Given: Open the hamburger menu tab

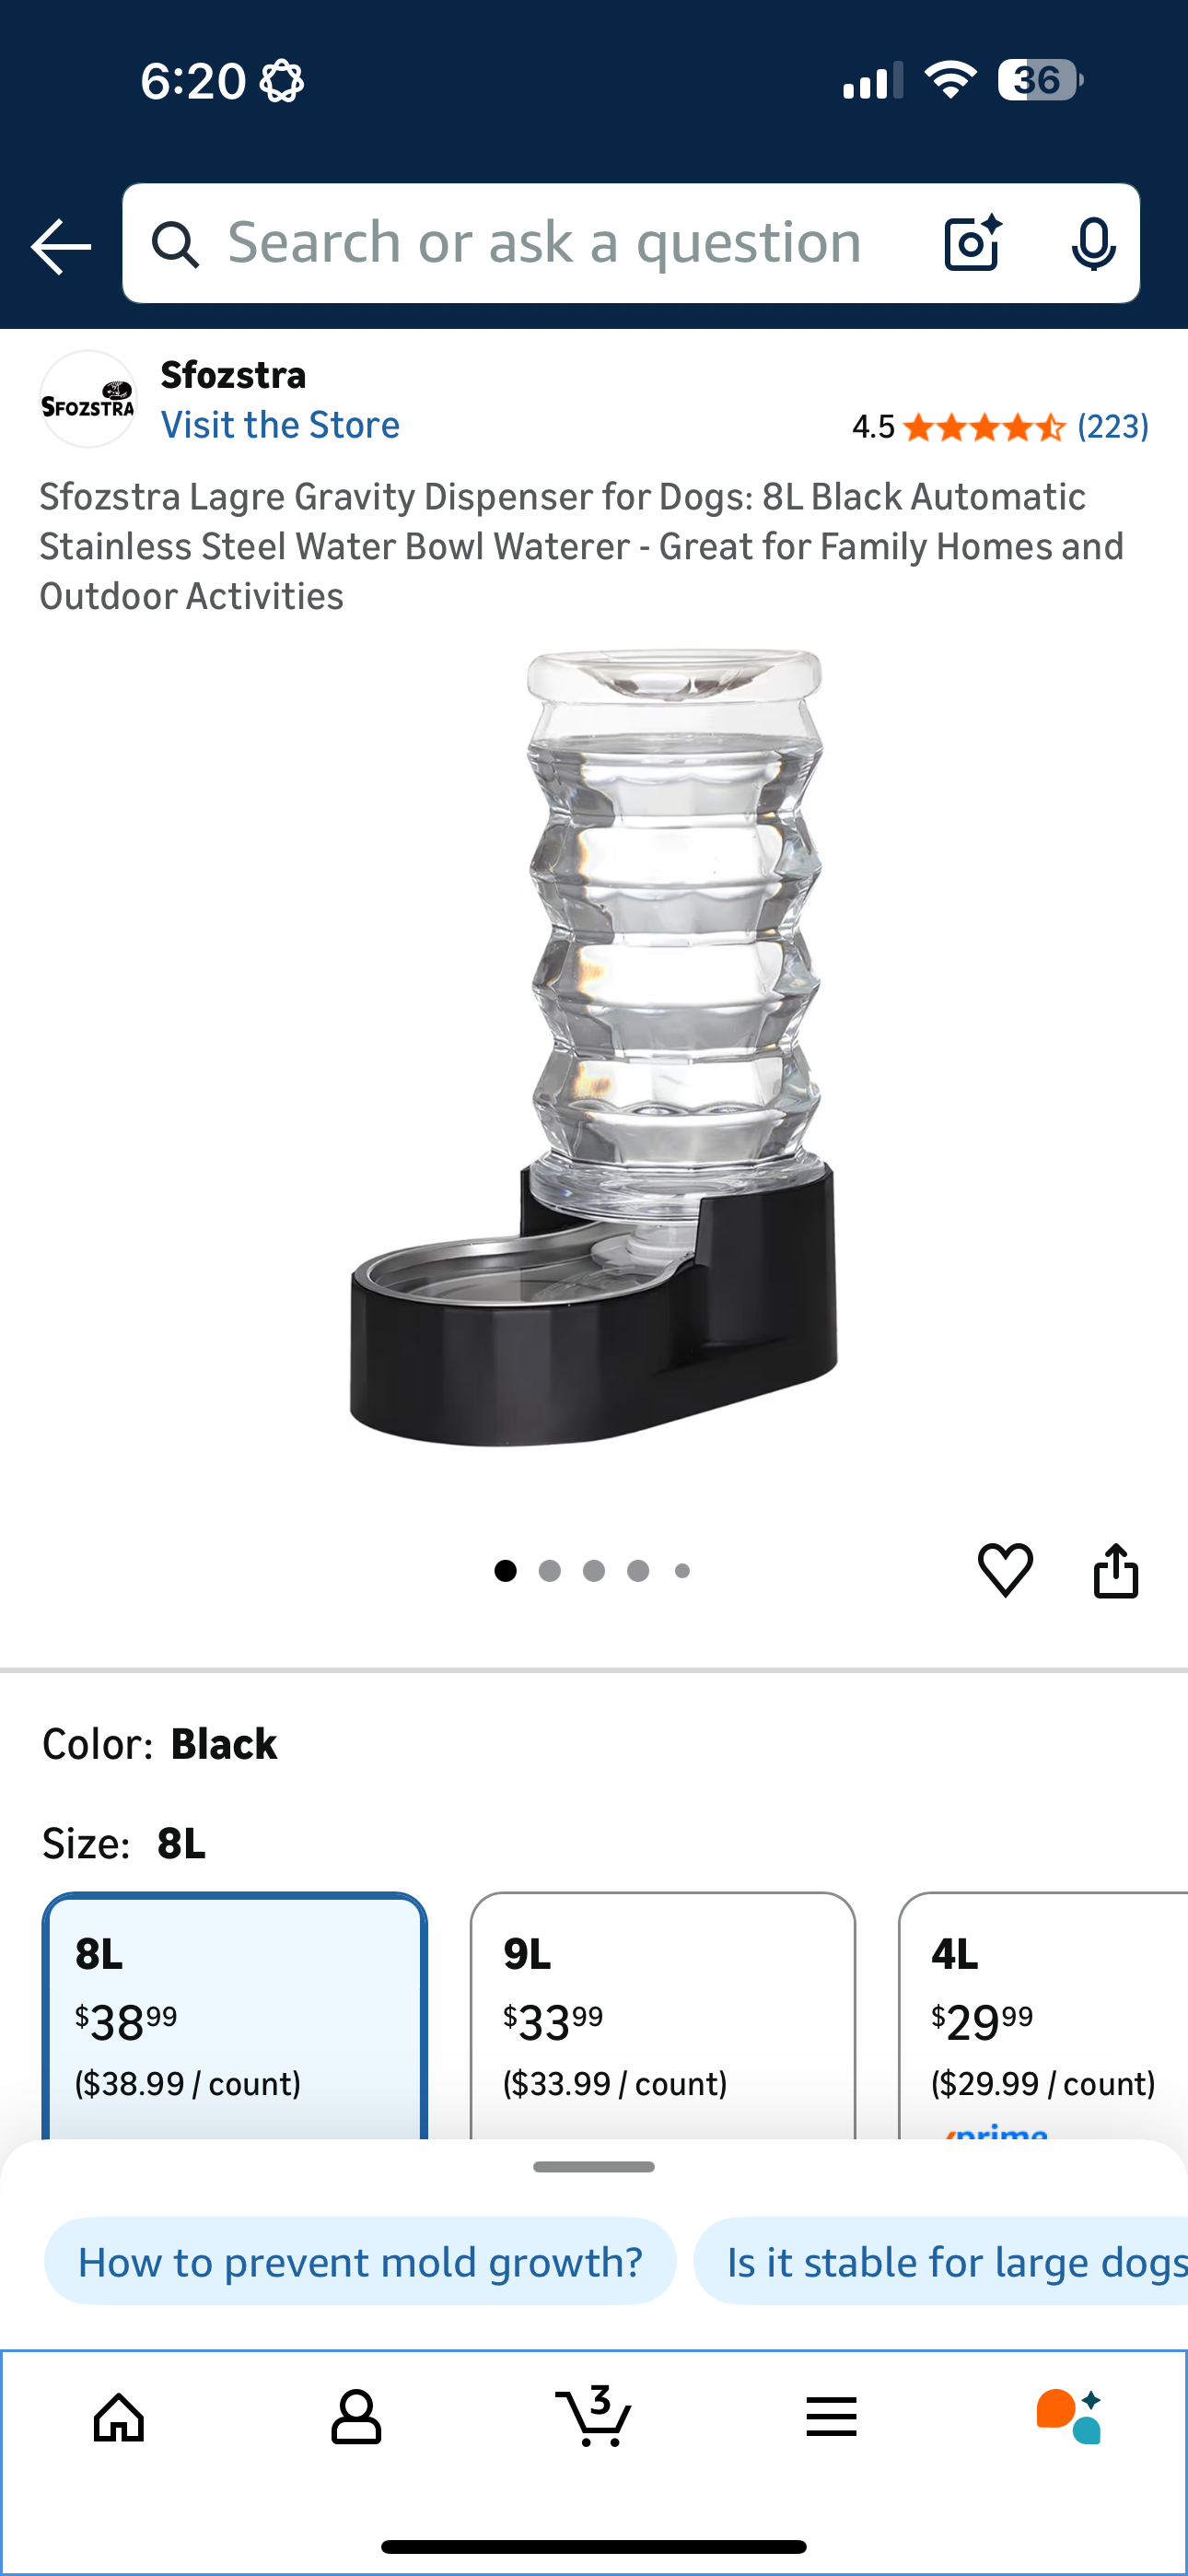Looking at the screenshot, I should tap(831, 2417).
